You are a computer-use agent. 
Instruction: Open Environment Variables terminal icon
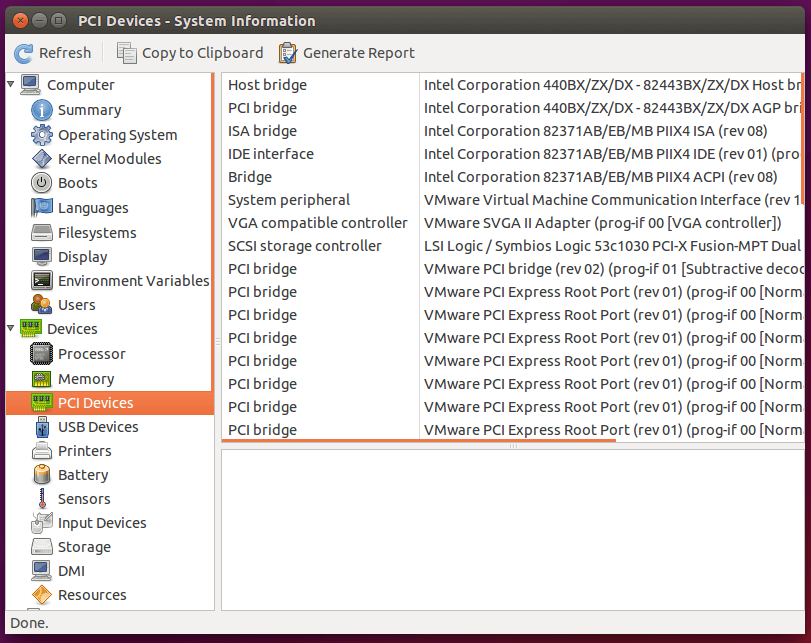pyautogui.click(x=42, y=280)
